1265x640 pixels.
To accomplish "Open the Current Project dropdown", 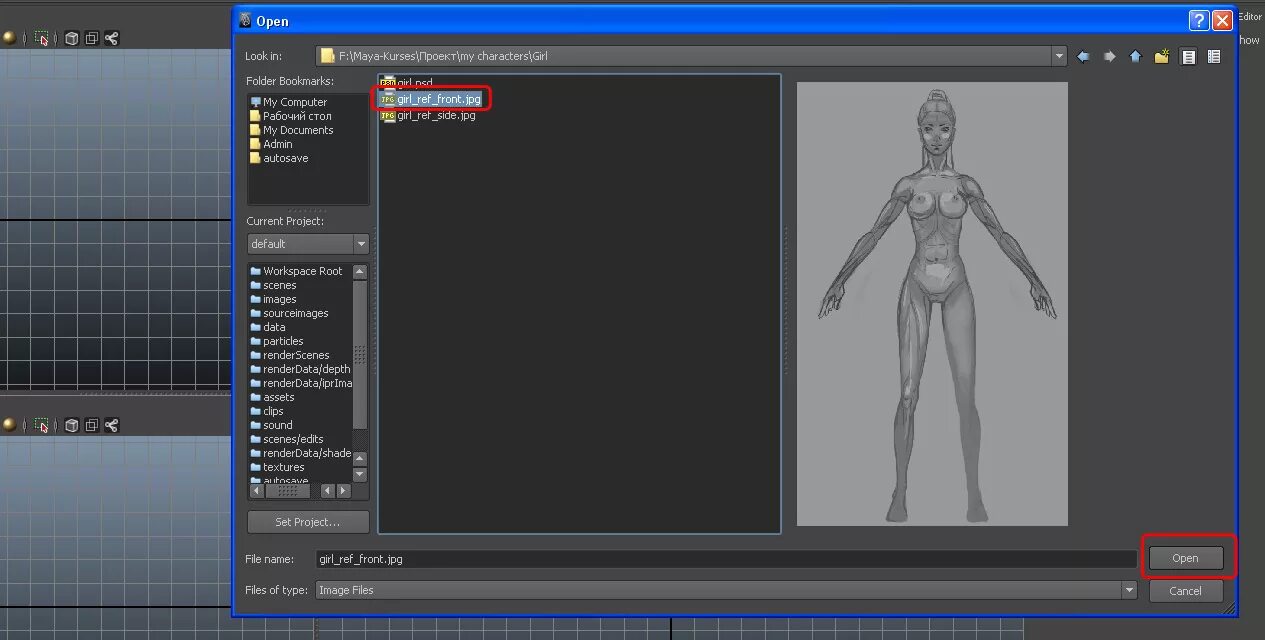I will pyautogui.click(x=361, y=244).
